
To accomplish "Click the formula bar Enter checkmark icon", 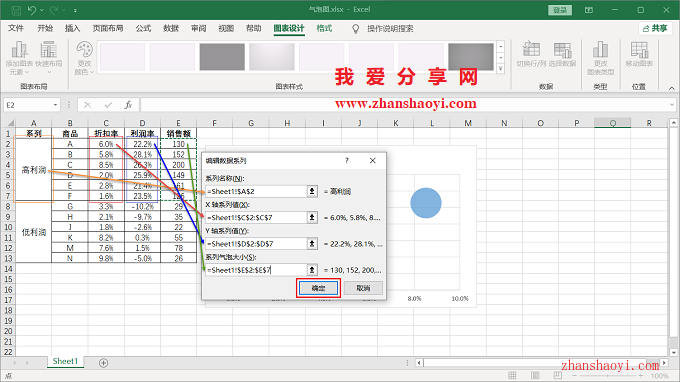I will tap(108, 105).
